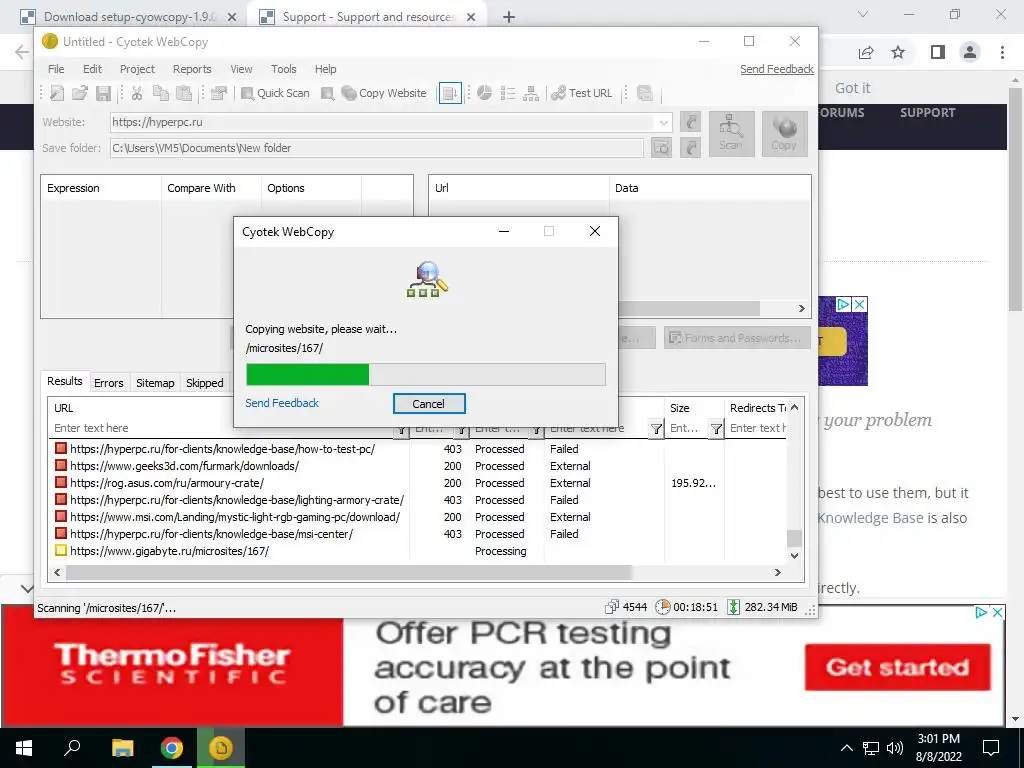Click the New project toolbar icon

pyautogui.click(x=57, y=93)
